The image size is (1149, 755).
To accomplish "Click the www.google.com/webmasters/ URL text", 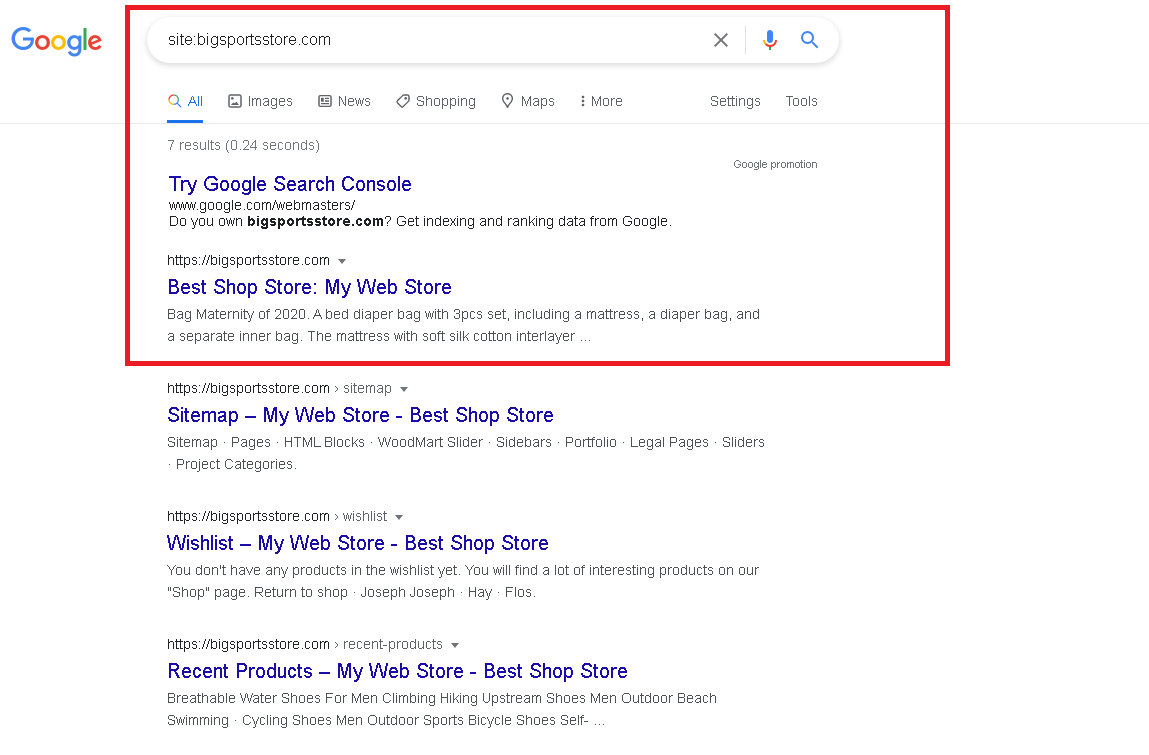I will pos(262,205).
